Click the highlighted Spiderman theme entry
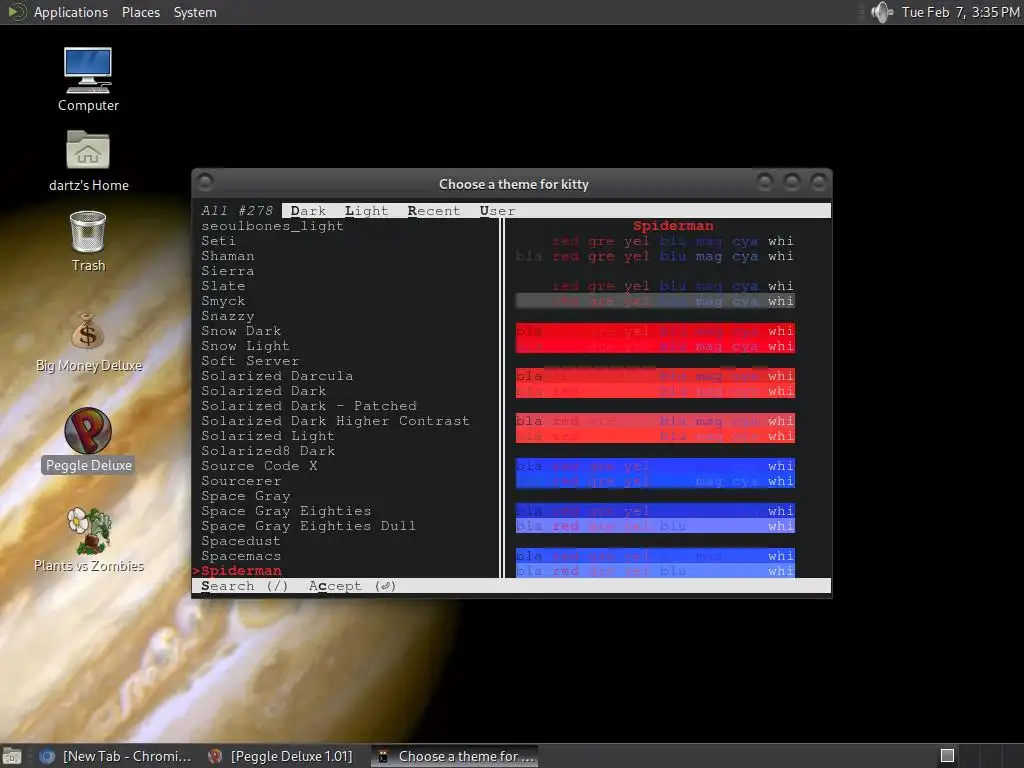1024x768 pixels. coord(241,571)
